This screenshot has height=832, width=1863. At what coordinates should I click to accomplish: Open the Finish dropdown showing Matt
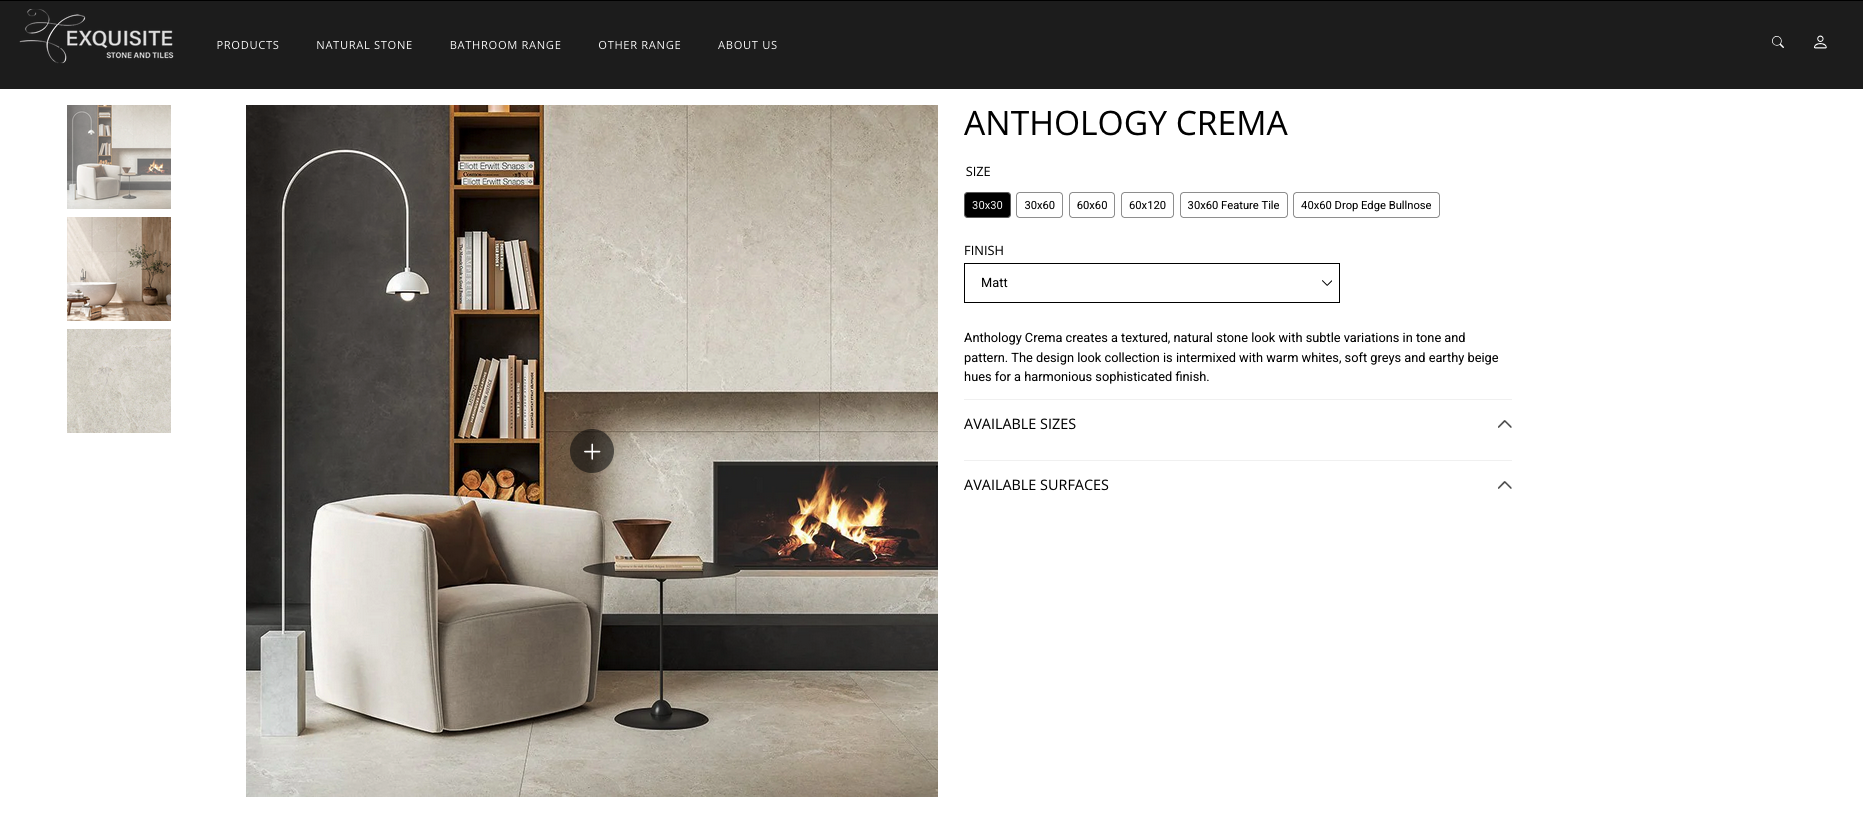[1152, 283]
